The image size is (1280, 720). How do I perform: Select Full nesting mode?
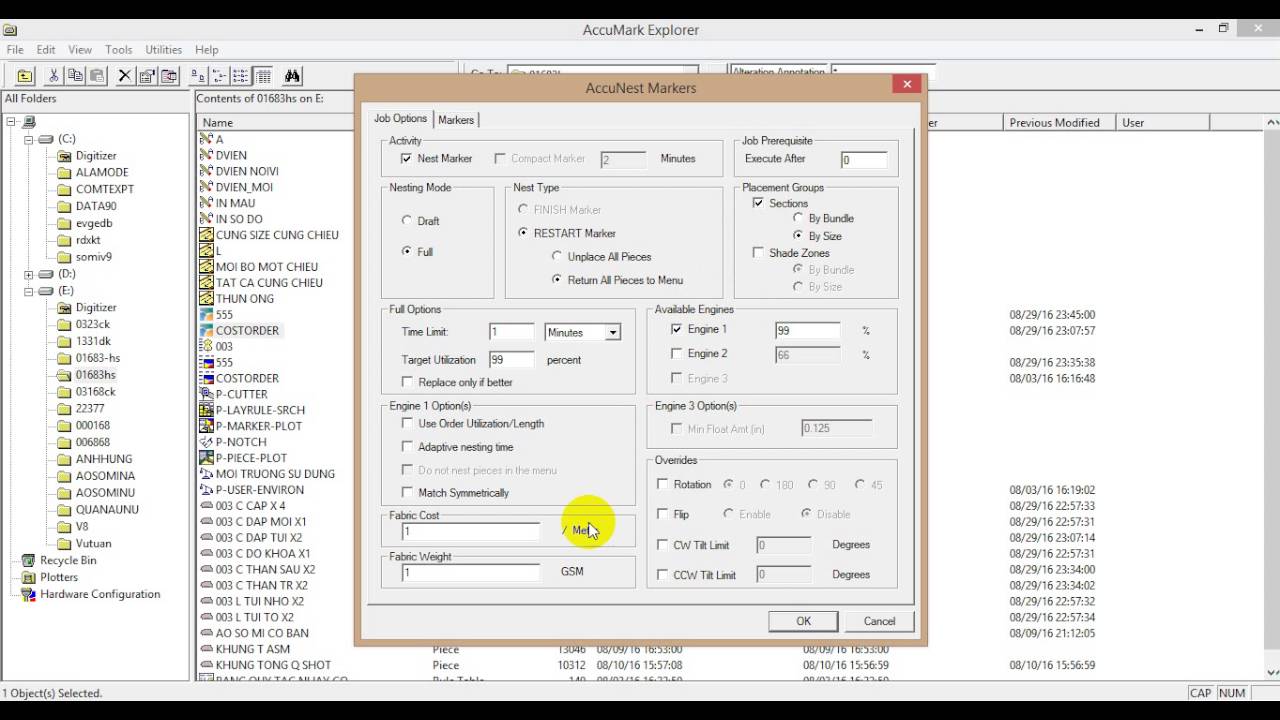coord(406,251)
